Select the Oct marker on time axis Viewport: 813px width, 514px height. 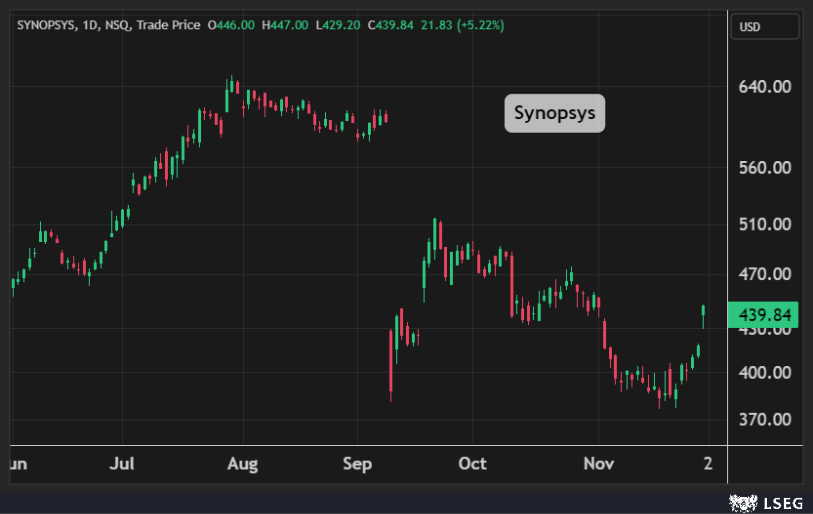point(472,464)
